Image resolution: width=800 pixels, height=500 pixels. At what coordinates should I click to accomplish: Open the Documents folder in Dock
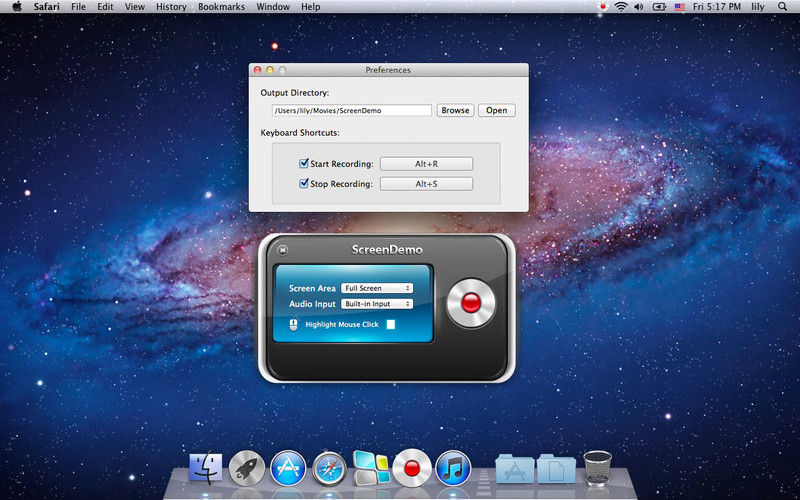(556, 468)
